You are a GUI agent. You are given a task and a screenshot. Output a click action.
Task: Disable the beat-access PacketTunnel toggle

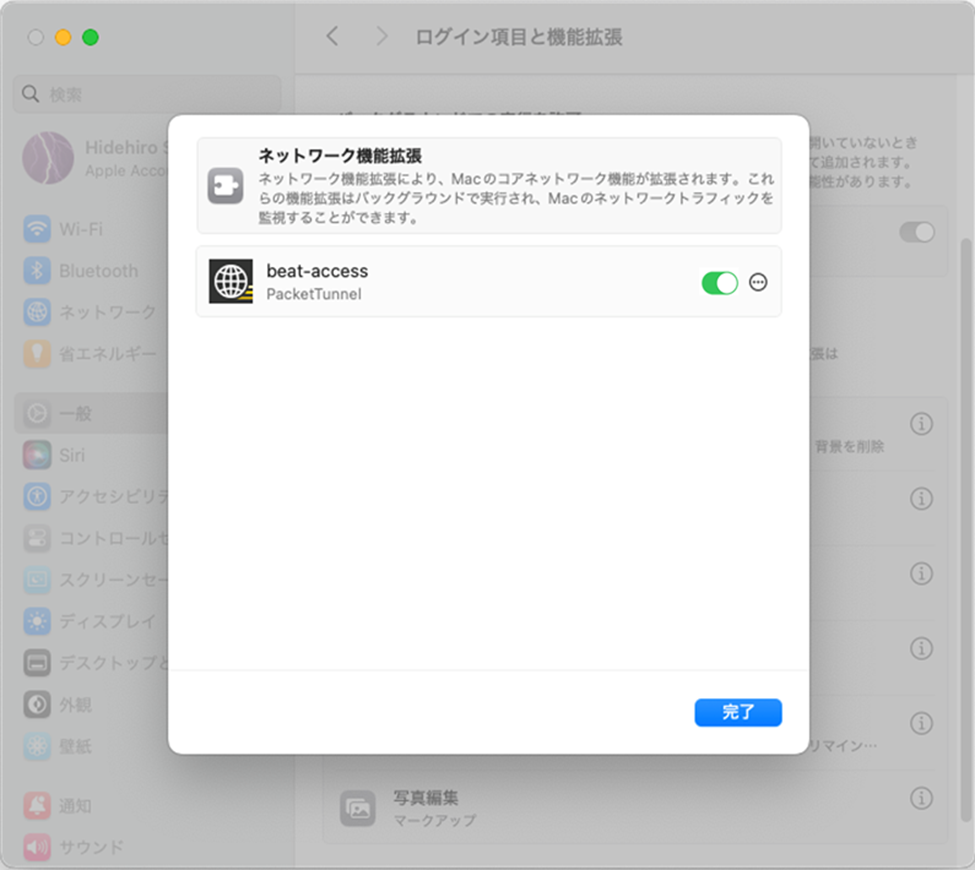(x=719, y=282)
